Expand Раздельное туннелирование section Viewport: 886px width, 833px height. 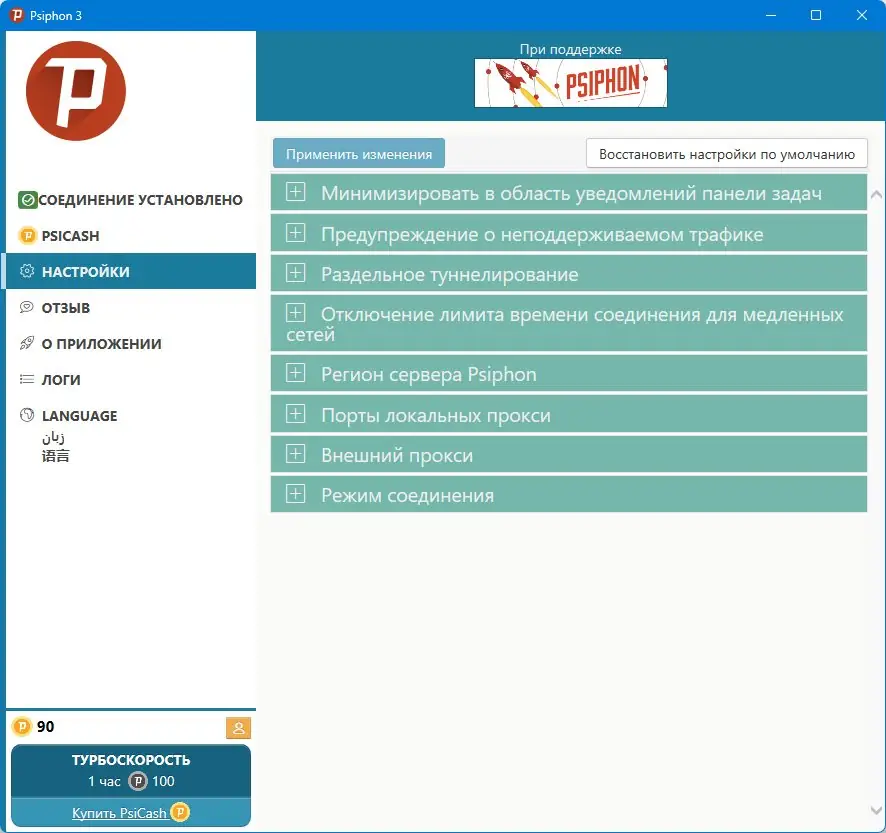coord(568,274)
